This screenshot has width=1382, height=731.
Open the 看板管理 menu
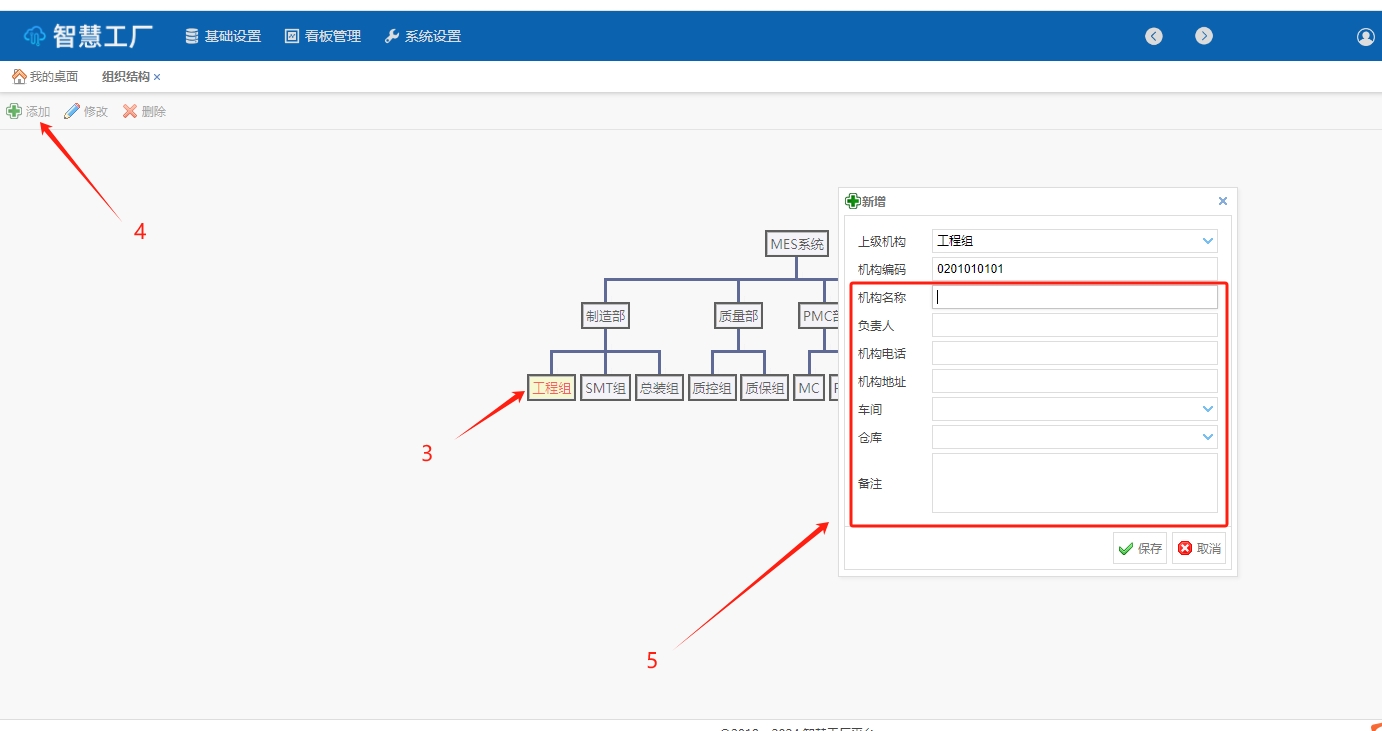coord(323,36)
